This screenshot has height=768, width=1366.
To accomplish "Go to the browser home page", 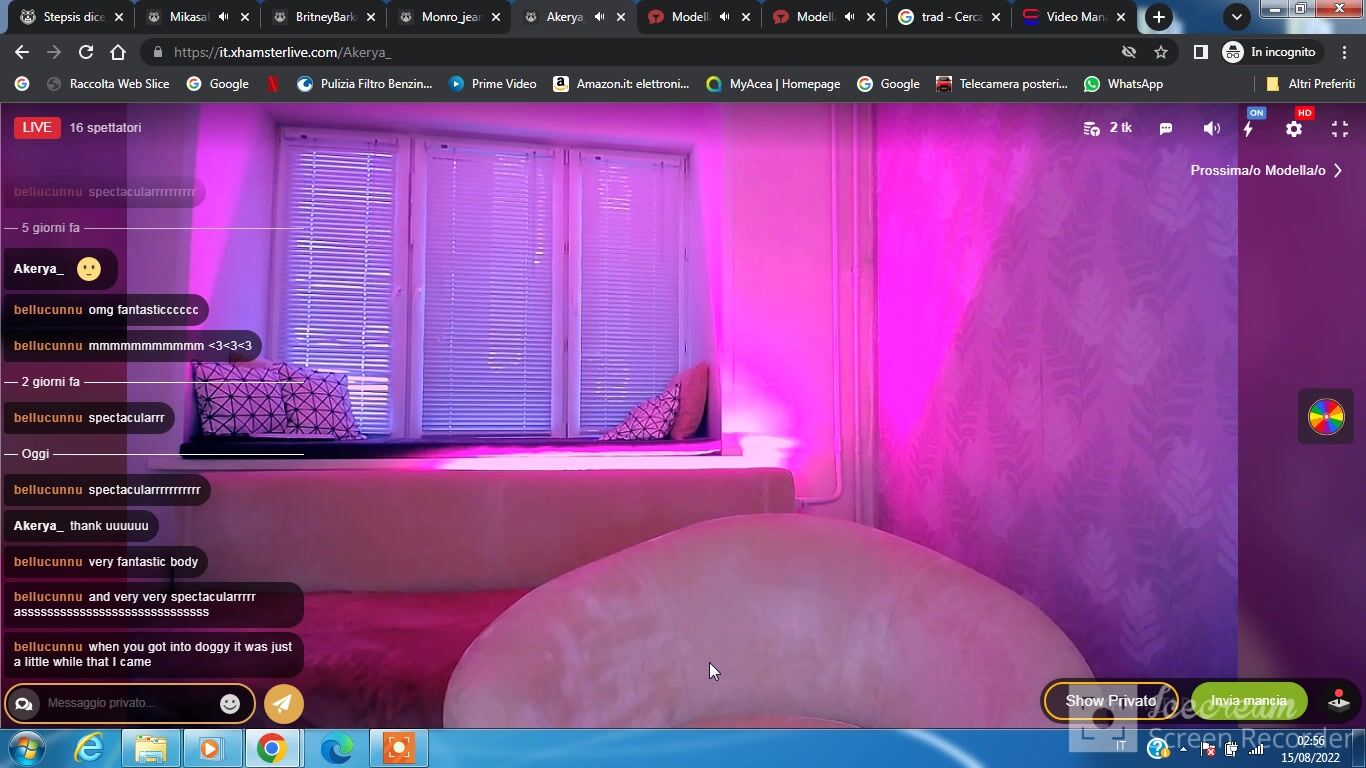I will point(118,52).
